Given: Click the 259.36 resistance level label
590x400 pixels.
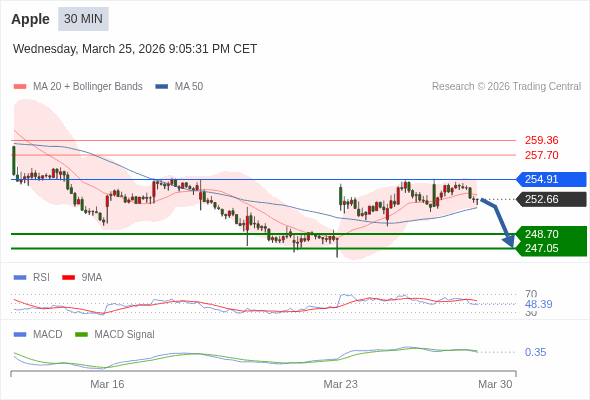Looking at the screenshot, I should [541, 140].
